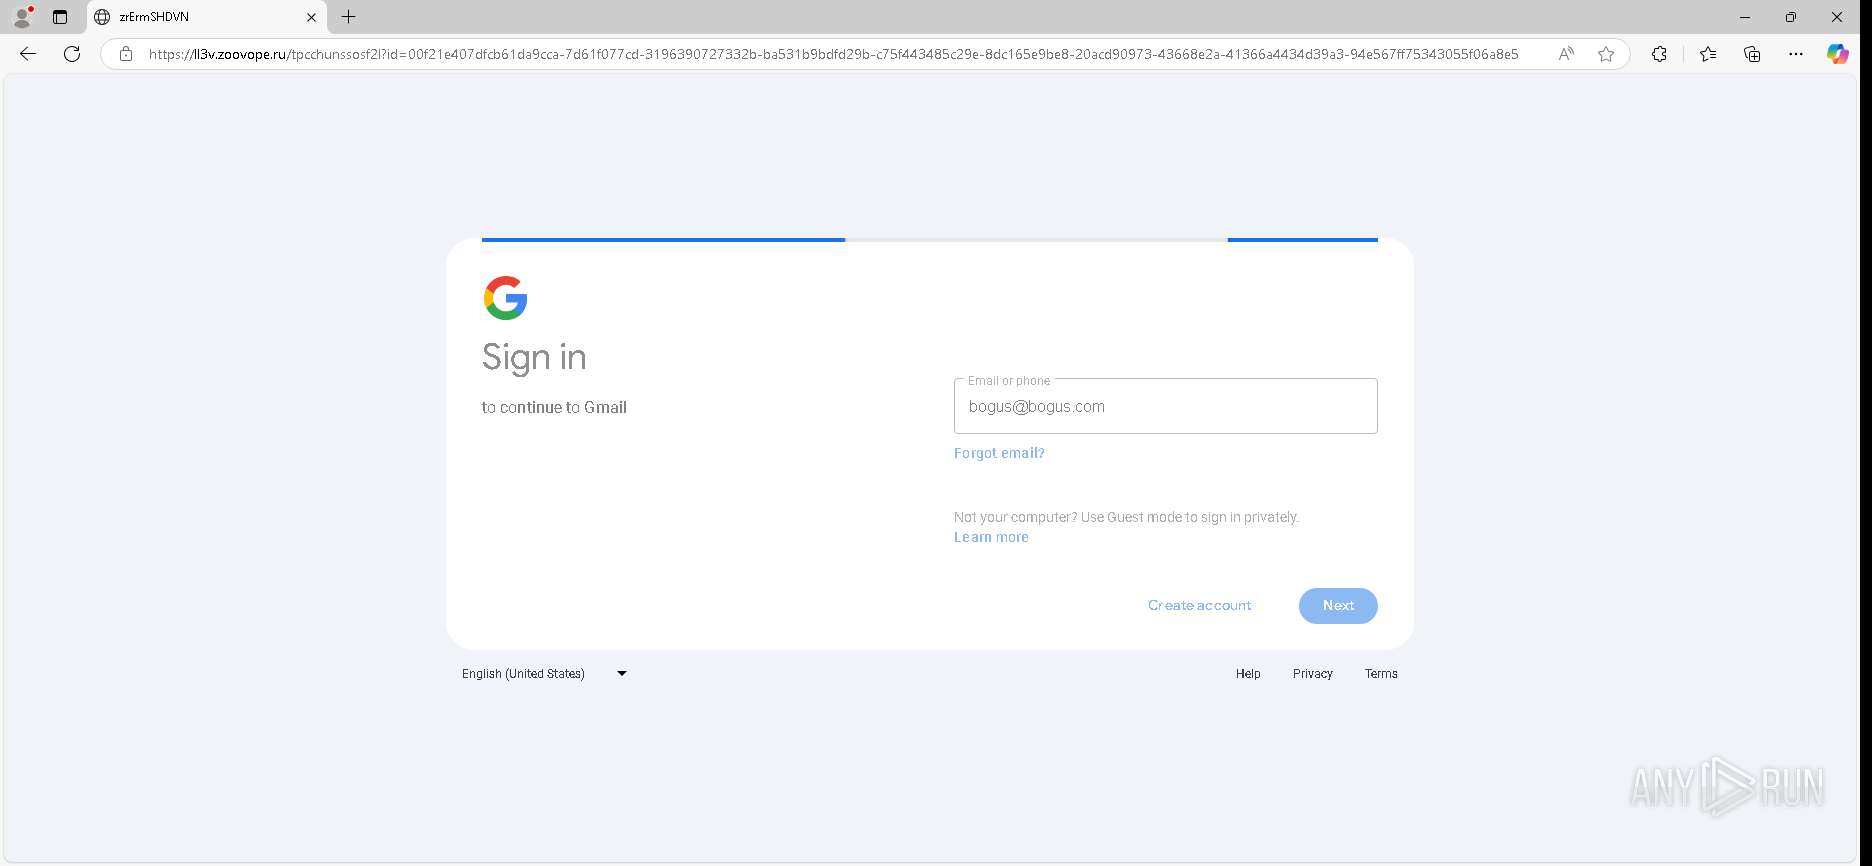The height and width of the screenshot is (866, 1872).
Task: Open a new tab with plus icon
Action: 348,17
